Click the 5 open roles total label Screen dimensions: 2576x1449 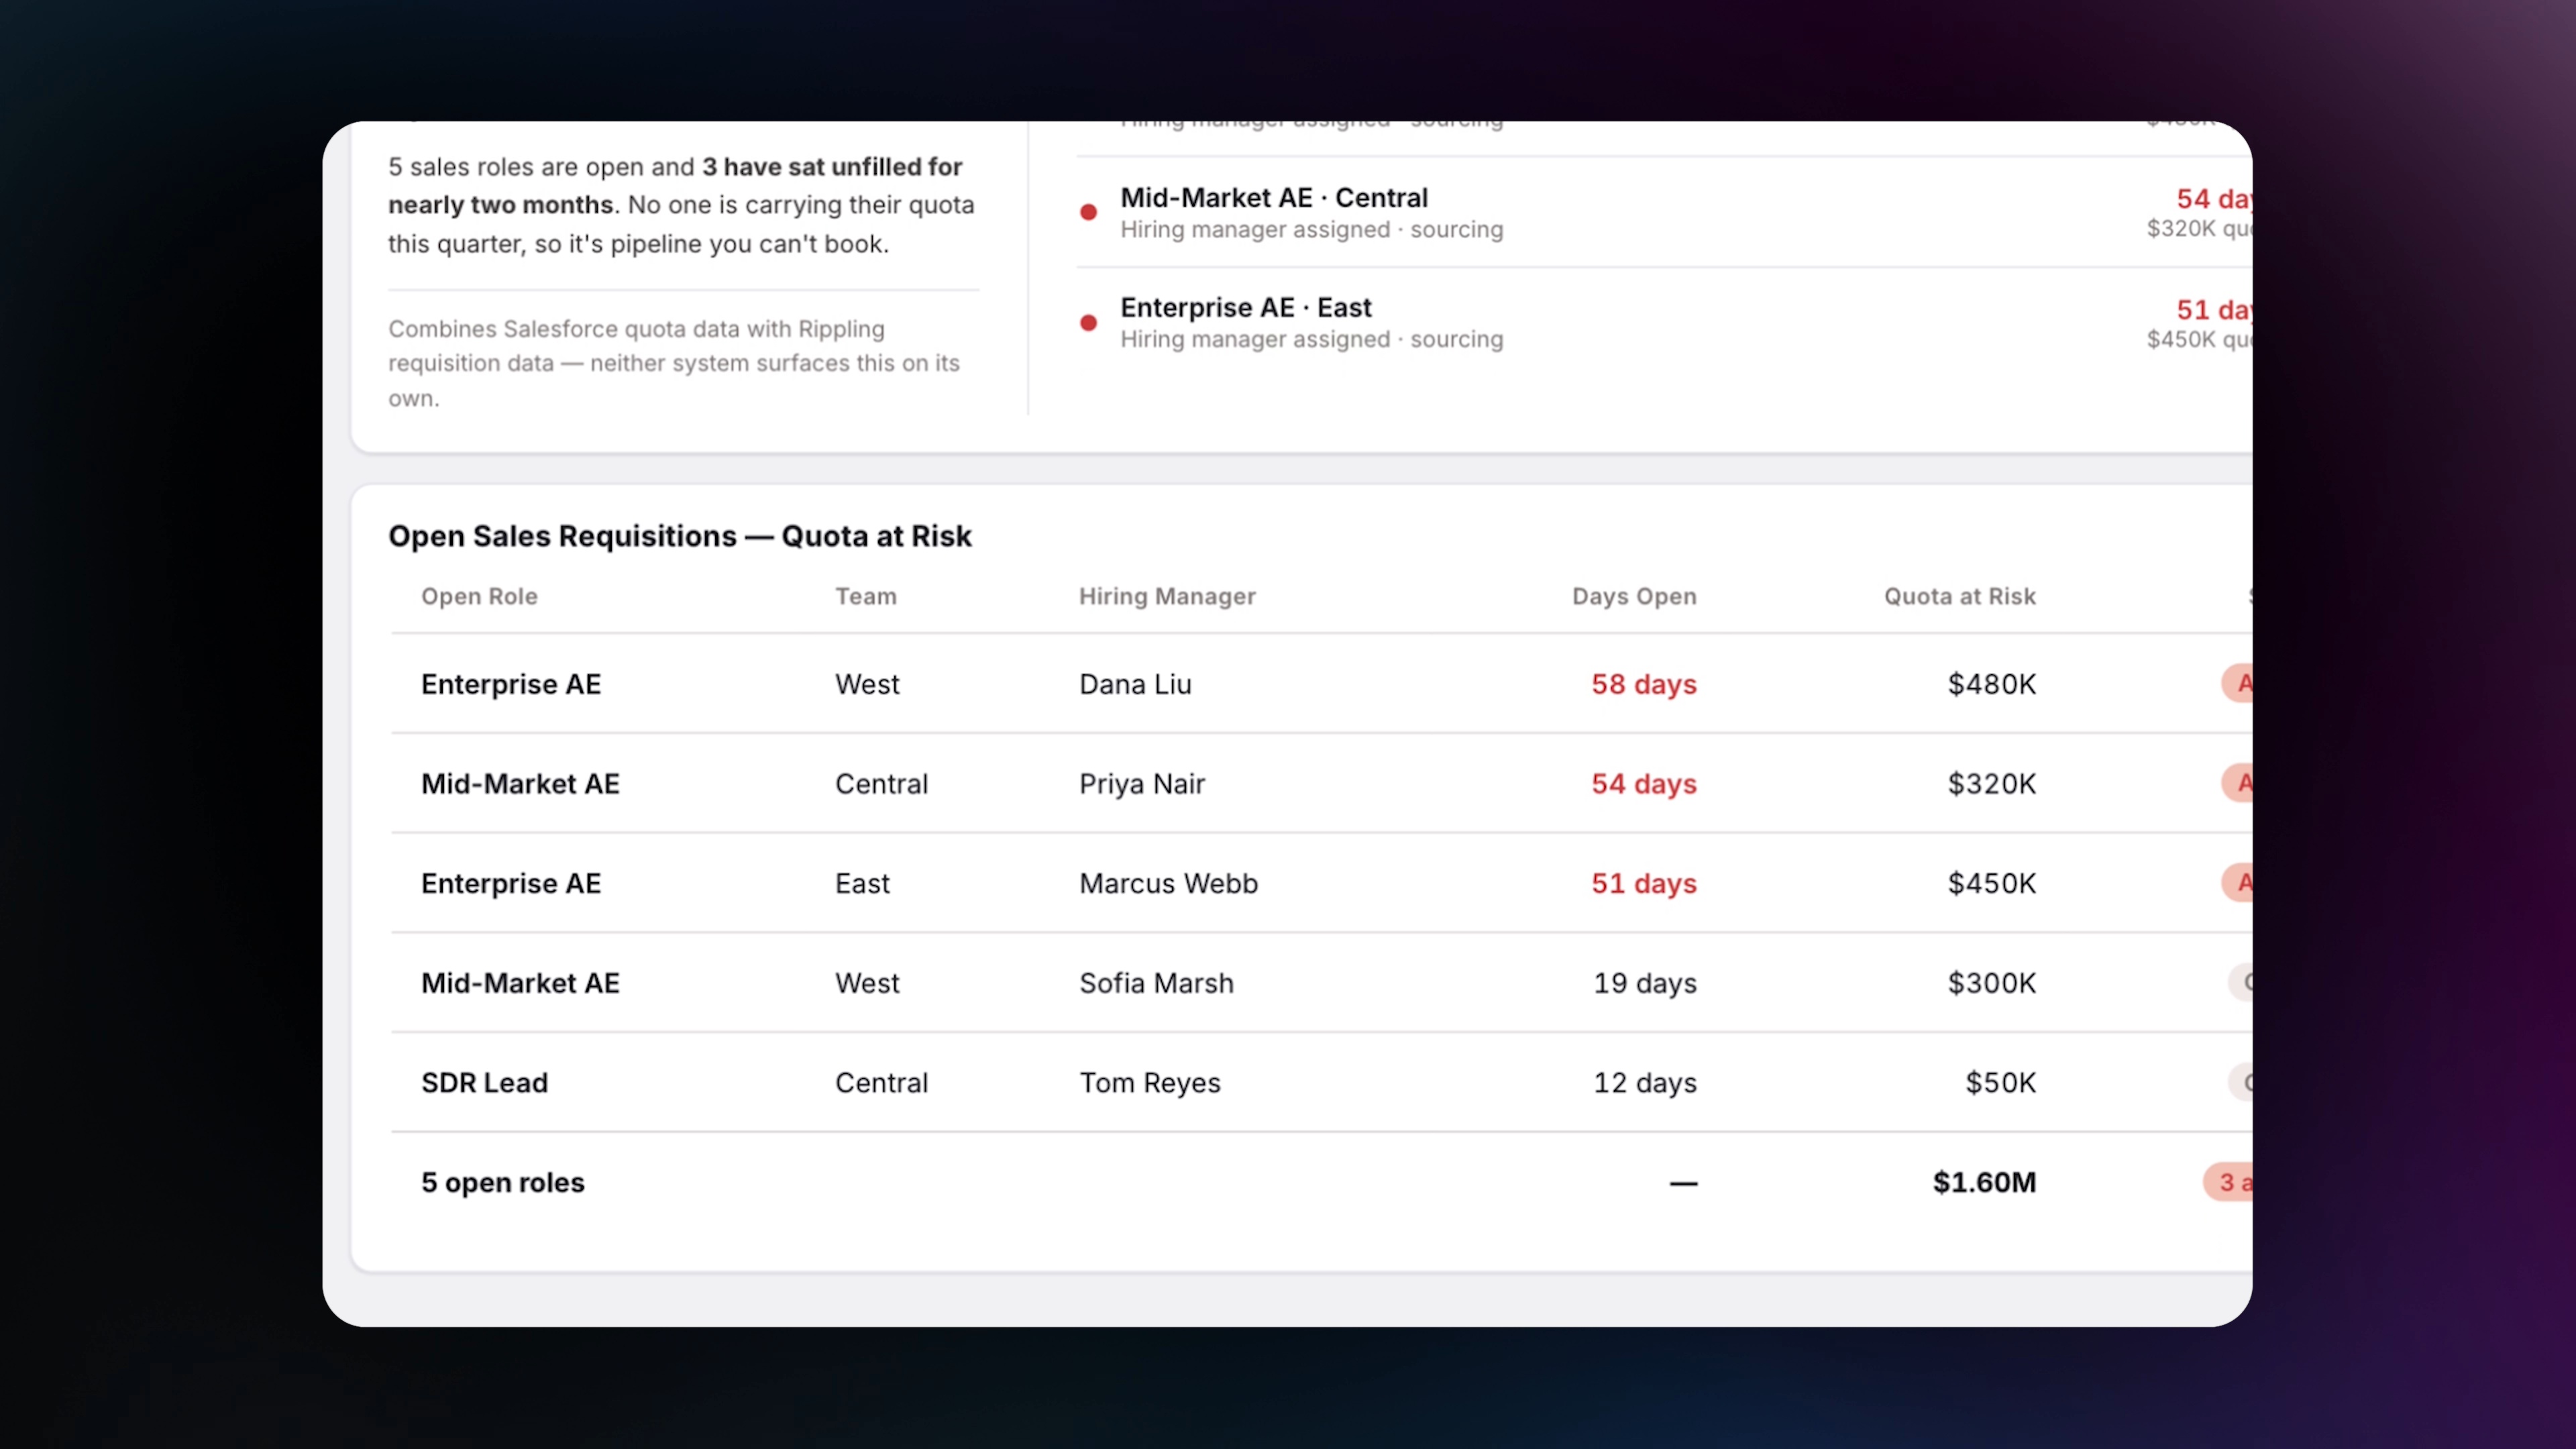tap(503, 1183)
